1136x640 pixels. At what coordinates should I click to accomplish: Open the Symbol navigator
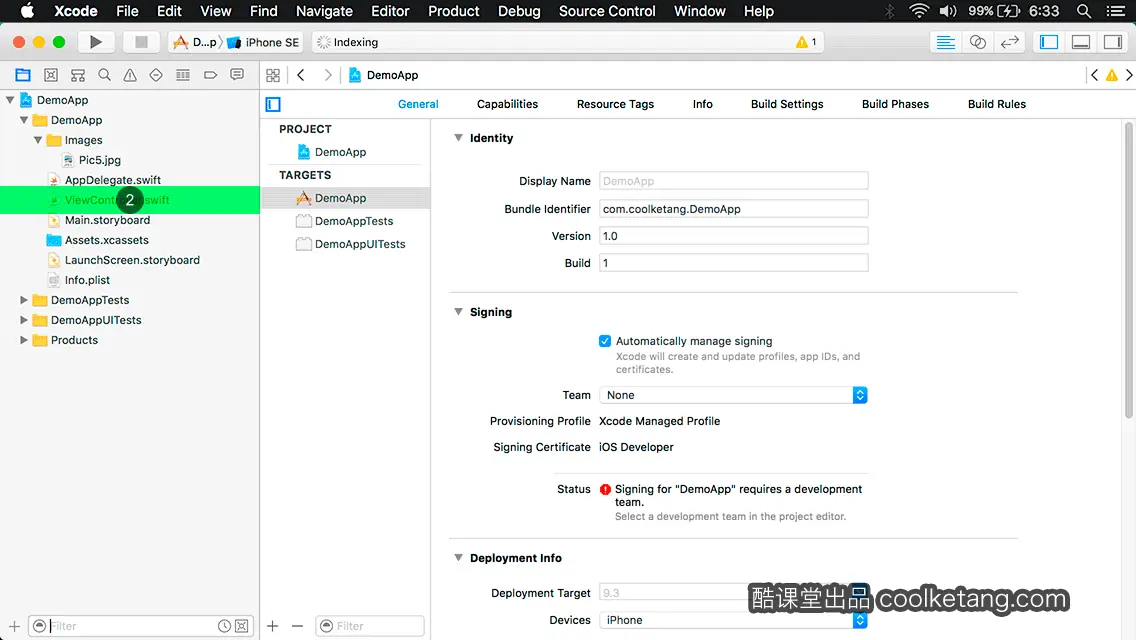tap(78, 75)
